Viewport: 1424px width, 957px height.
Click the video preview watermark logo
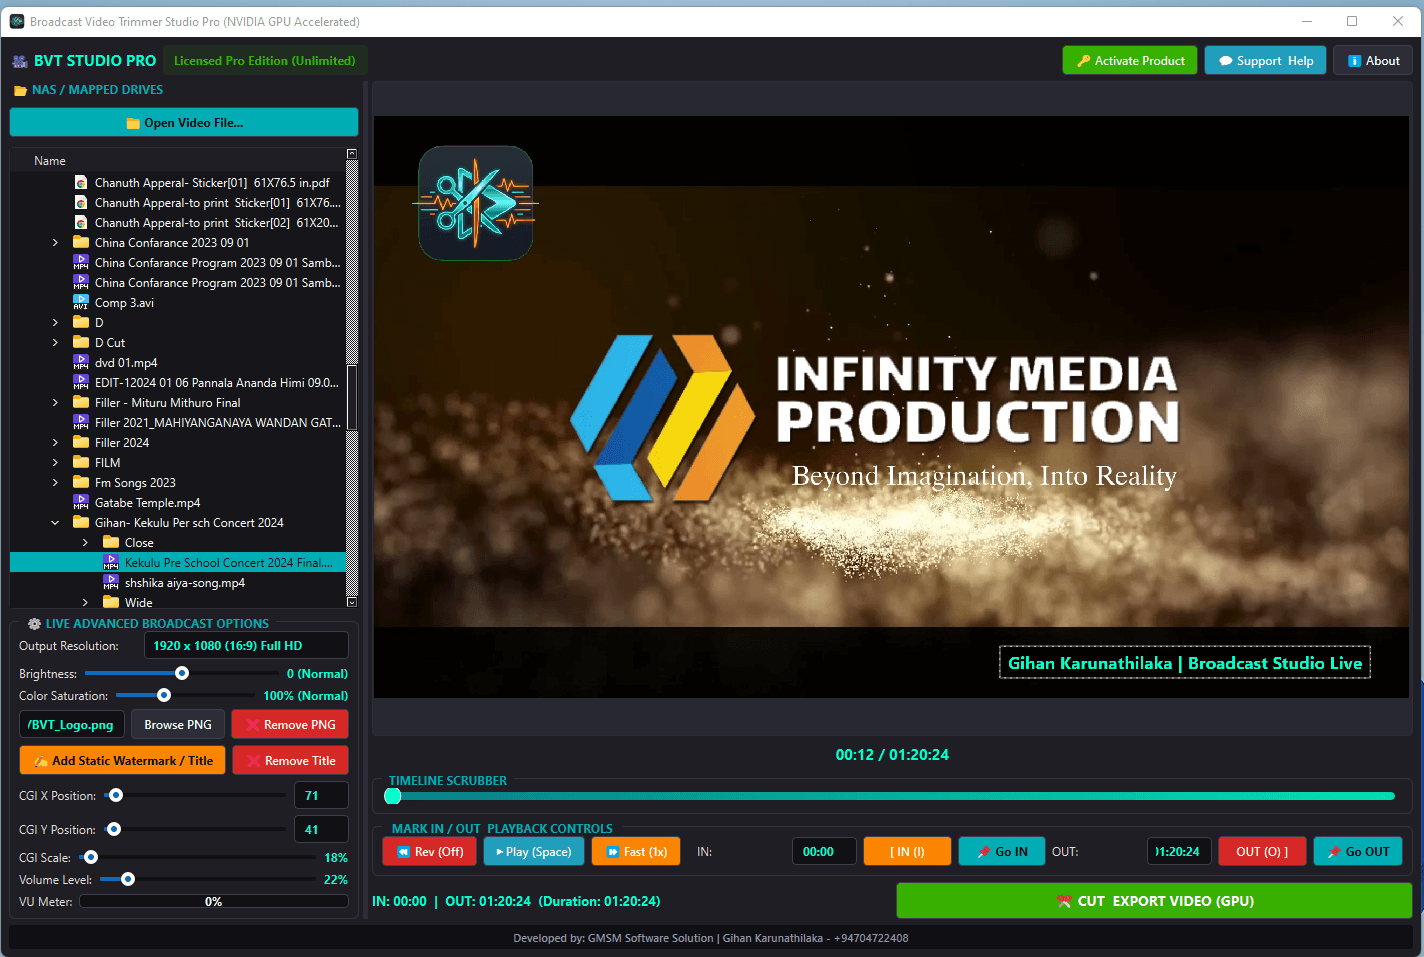(x=476, y=204)
